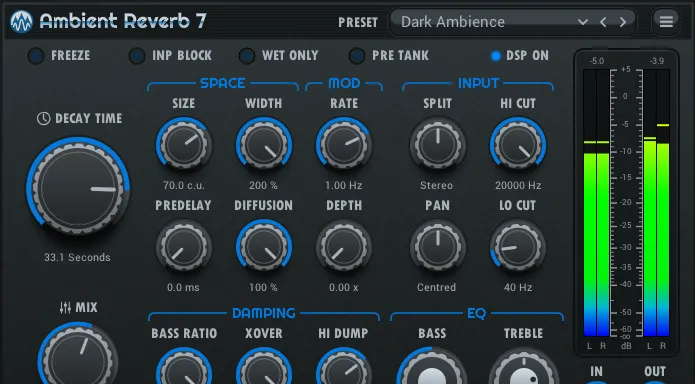695x384 pixels.
Task: Click the SPACE section header
Action: coord(223,83)
